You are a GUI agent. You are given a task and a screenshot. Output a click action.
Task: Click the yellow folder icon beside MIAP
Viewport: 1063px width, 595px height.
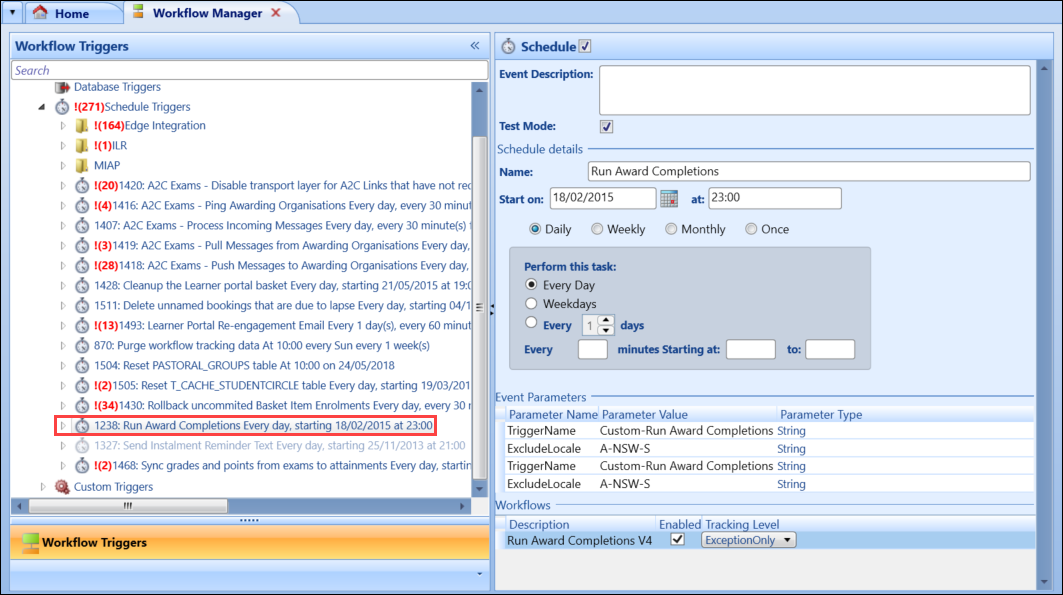83,164
